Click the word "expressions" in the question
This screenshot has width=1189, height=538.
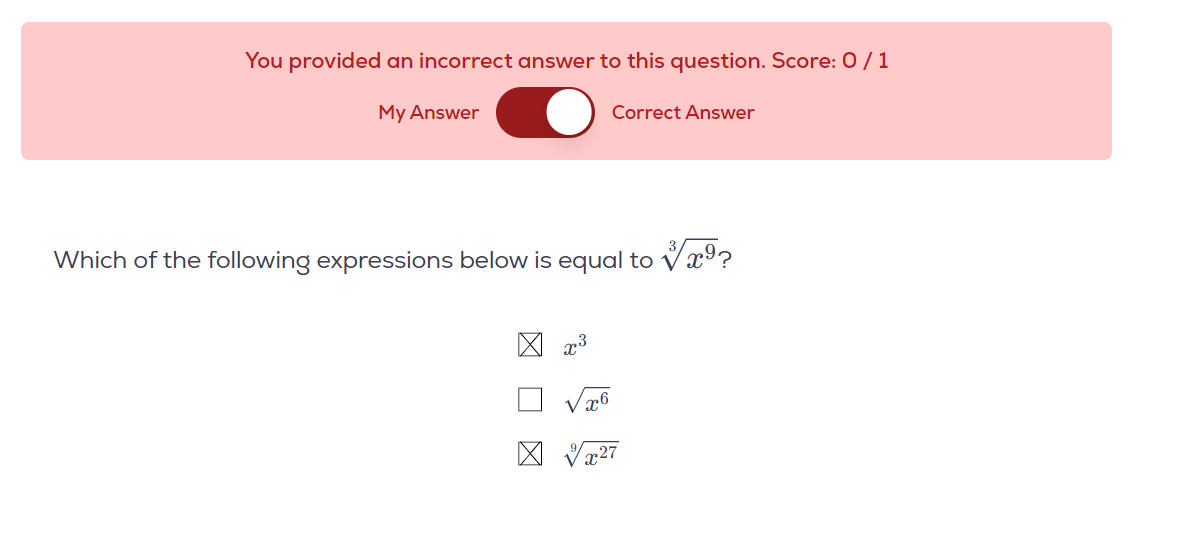click(385, 261)
